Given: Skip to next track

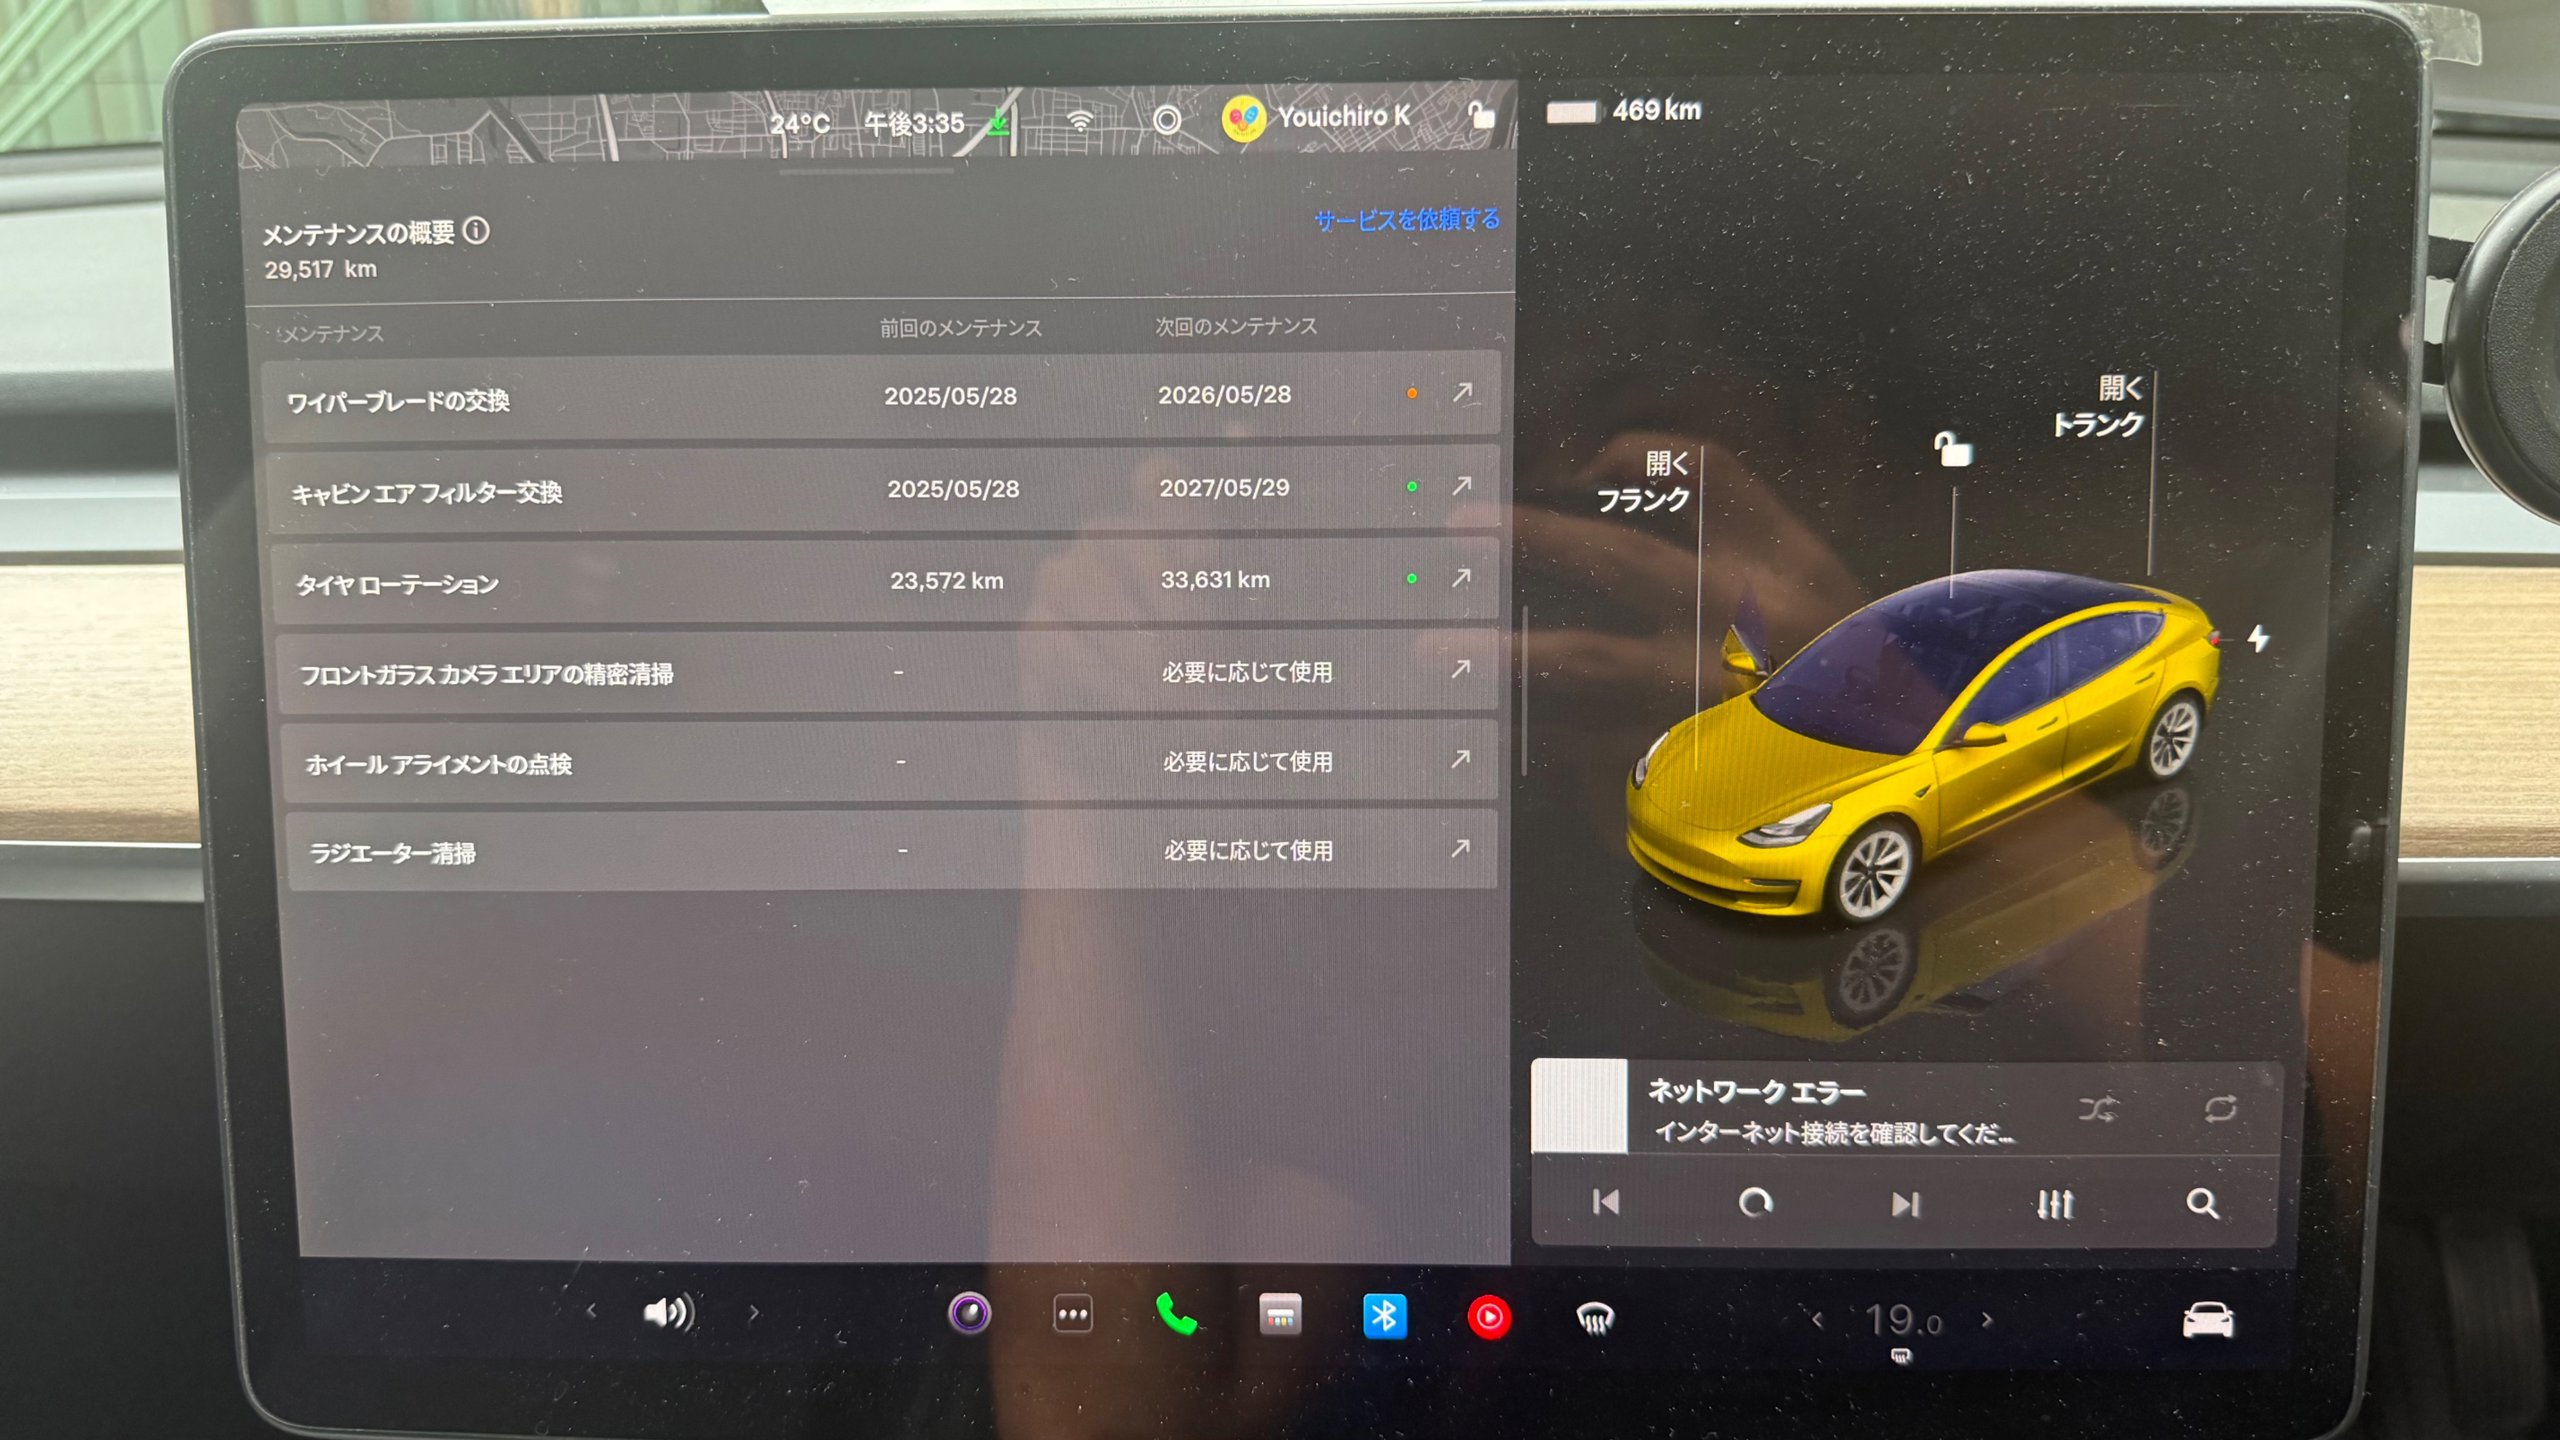Looking at the screenshot, I should click(1905, 1204).
